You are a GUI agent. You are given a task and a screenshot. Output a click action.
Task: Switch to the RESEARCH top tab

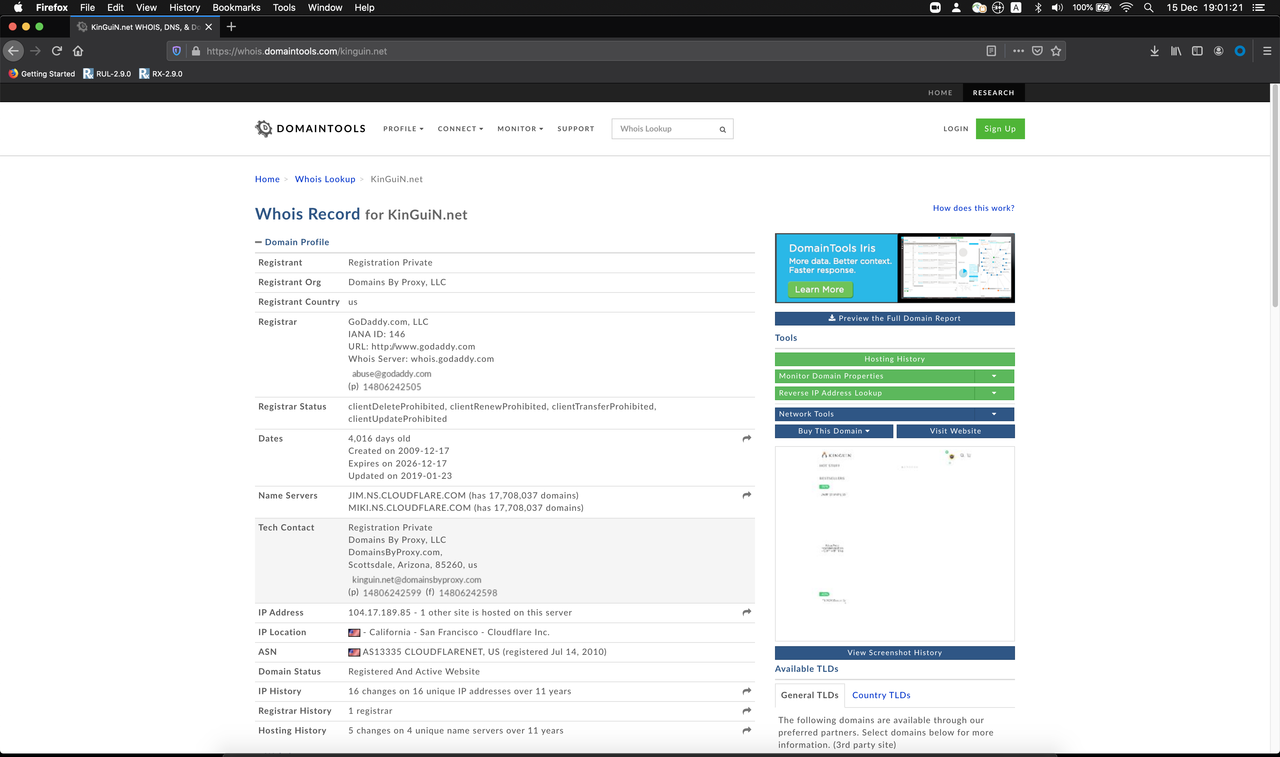[x=994, y=93]
